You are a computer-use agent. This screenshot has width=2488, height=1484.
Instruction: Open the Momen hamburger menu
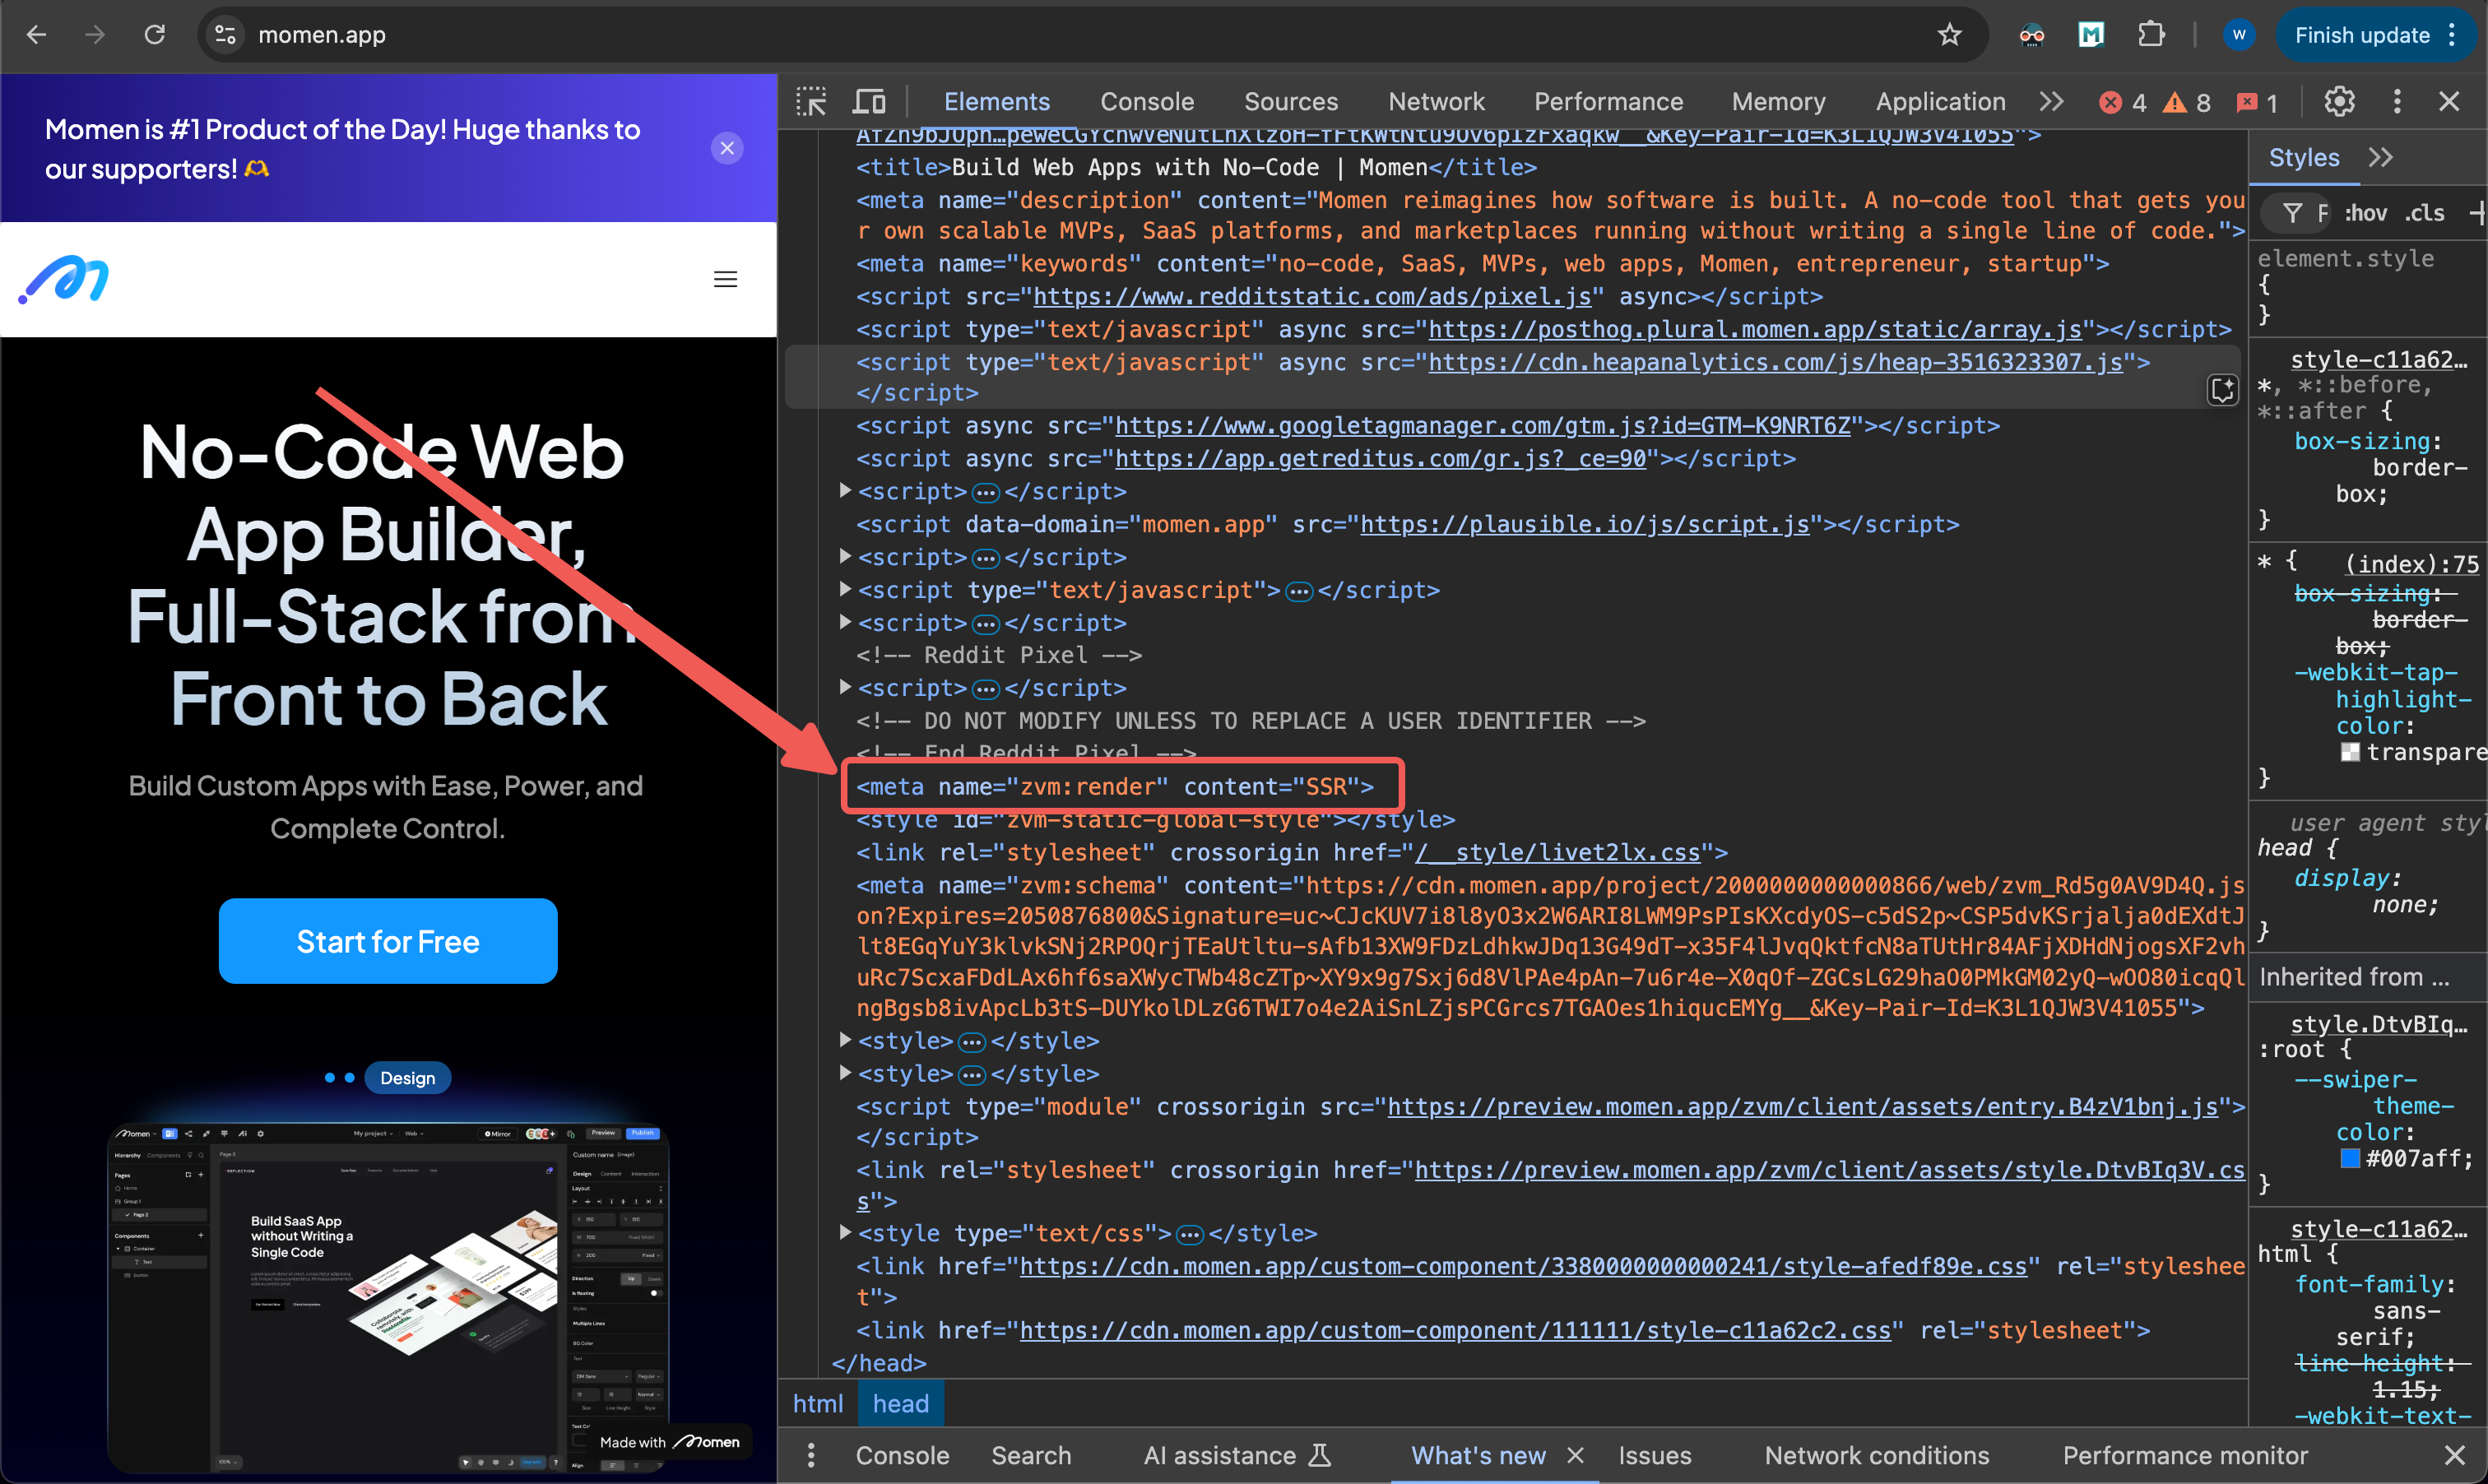click(725, 279)
